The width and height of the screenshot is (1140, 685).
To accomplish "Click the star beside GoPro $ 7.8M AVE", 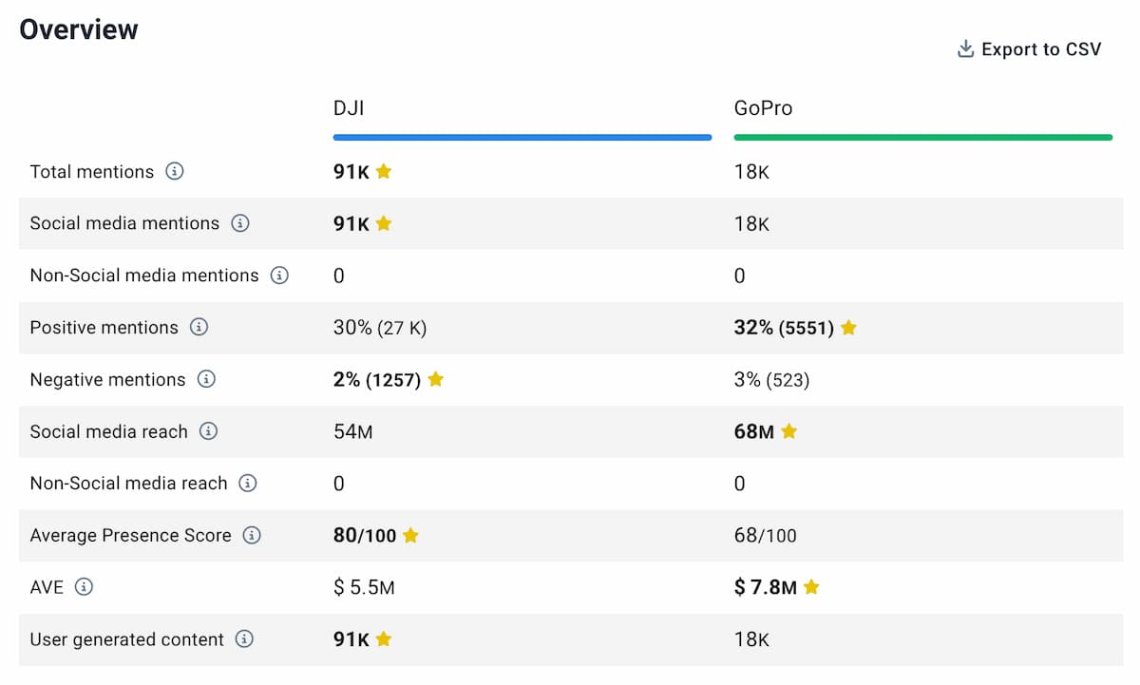I will click(811, 587).
